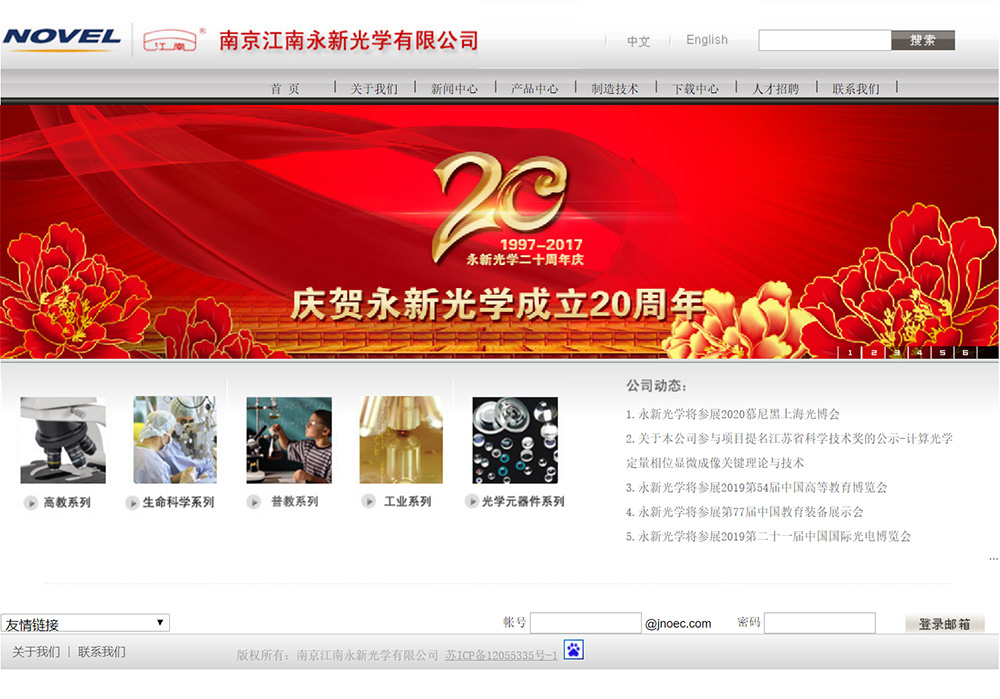Open the 生命科学系列 text link
The height and width of the screenshot is (699, 1000).
[x=178, y=503]
